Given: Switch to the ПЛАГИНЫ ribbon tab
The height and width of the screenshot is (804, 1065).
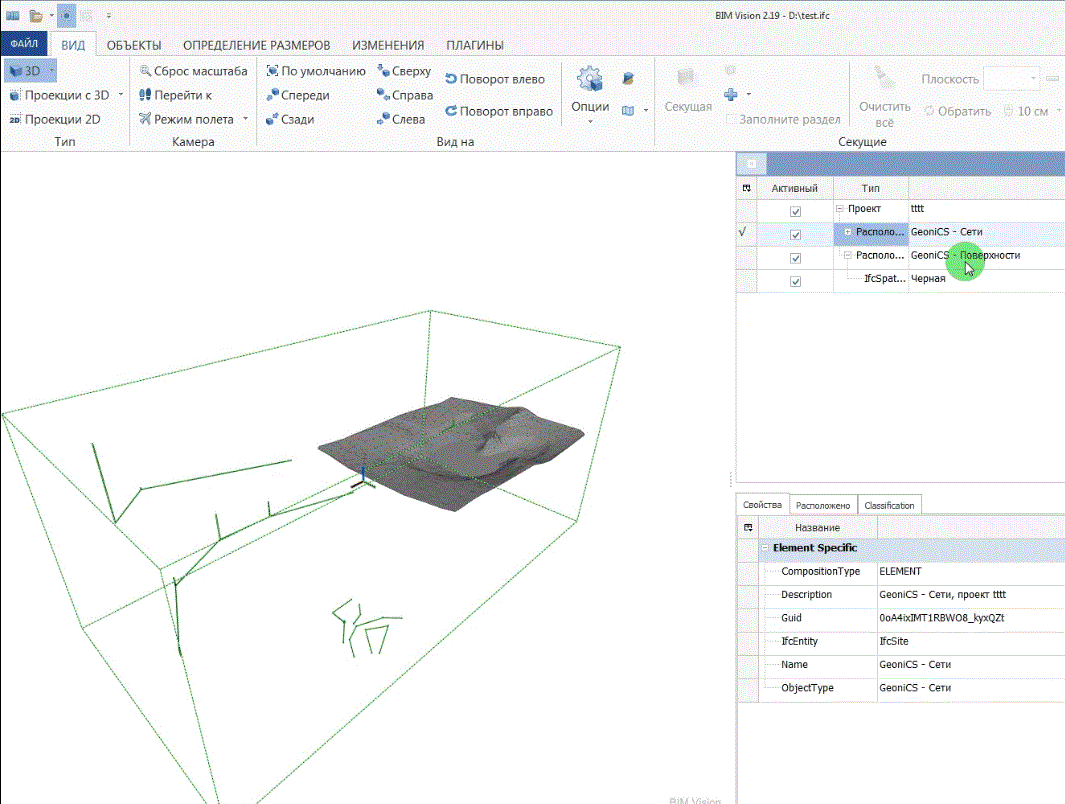Looking at the screenshot, I should [475, 45].
